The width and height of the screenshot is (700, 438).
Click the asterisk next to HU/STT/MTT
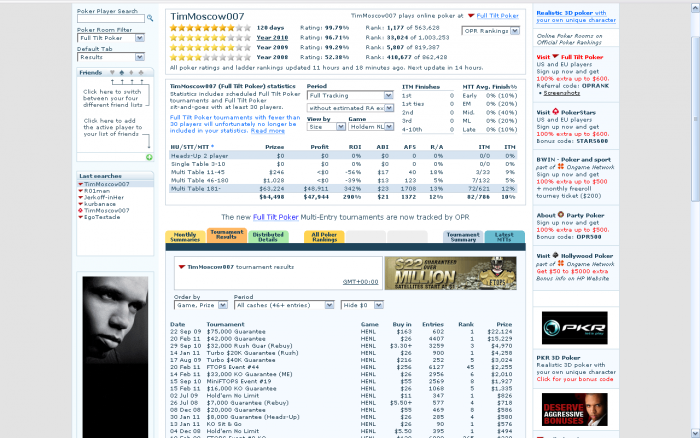click(212, 146)
